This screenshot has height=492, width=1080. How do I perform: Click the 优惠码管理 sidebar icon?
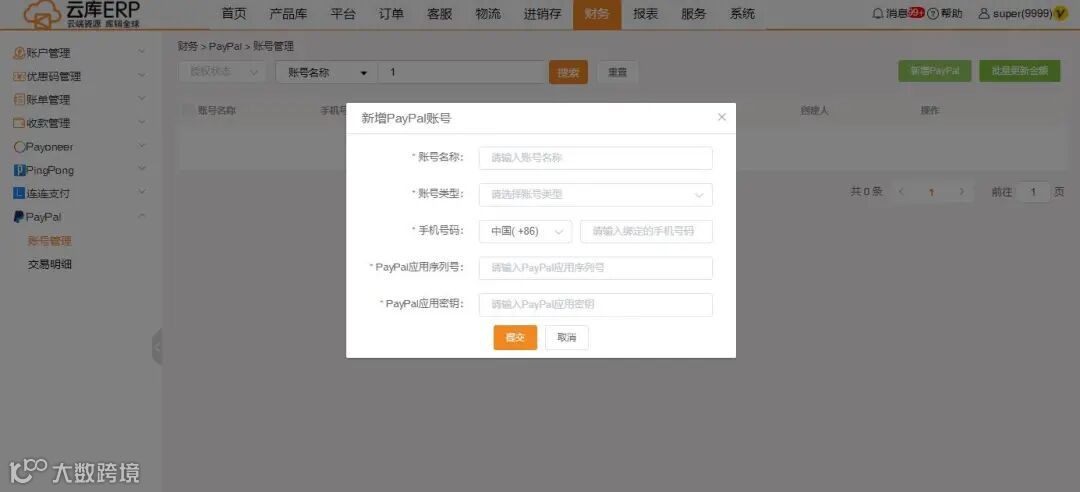point(19,76)
